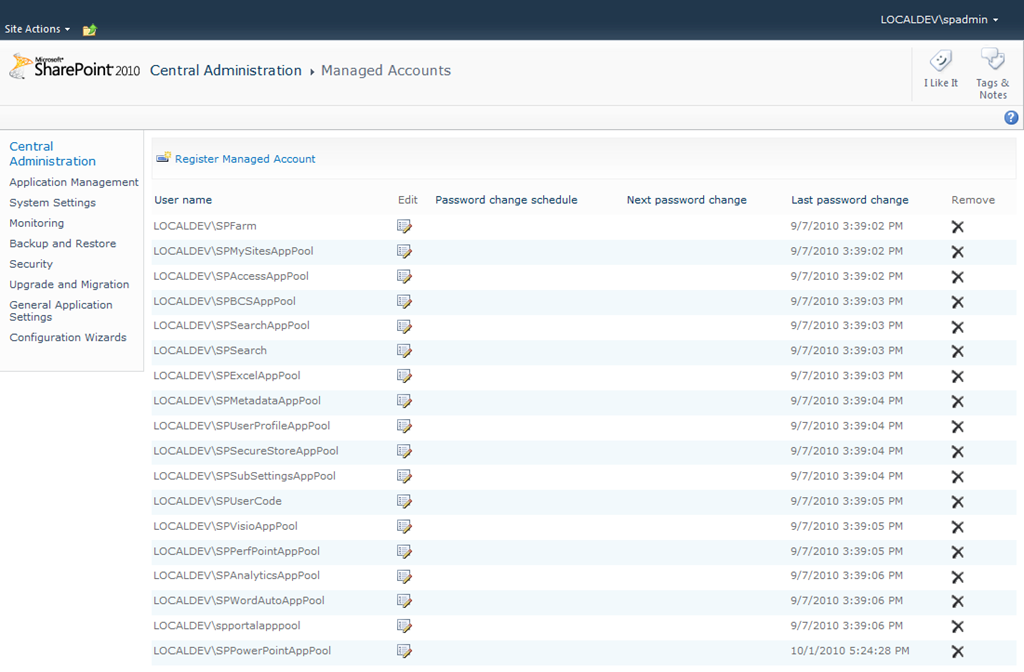The height and width of the screenshot is (672, 1024).
Task: Delete the SPAccessAppPool managed account
Action: (957, 277)
